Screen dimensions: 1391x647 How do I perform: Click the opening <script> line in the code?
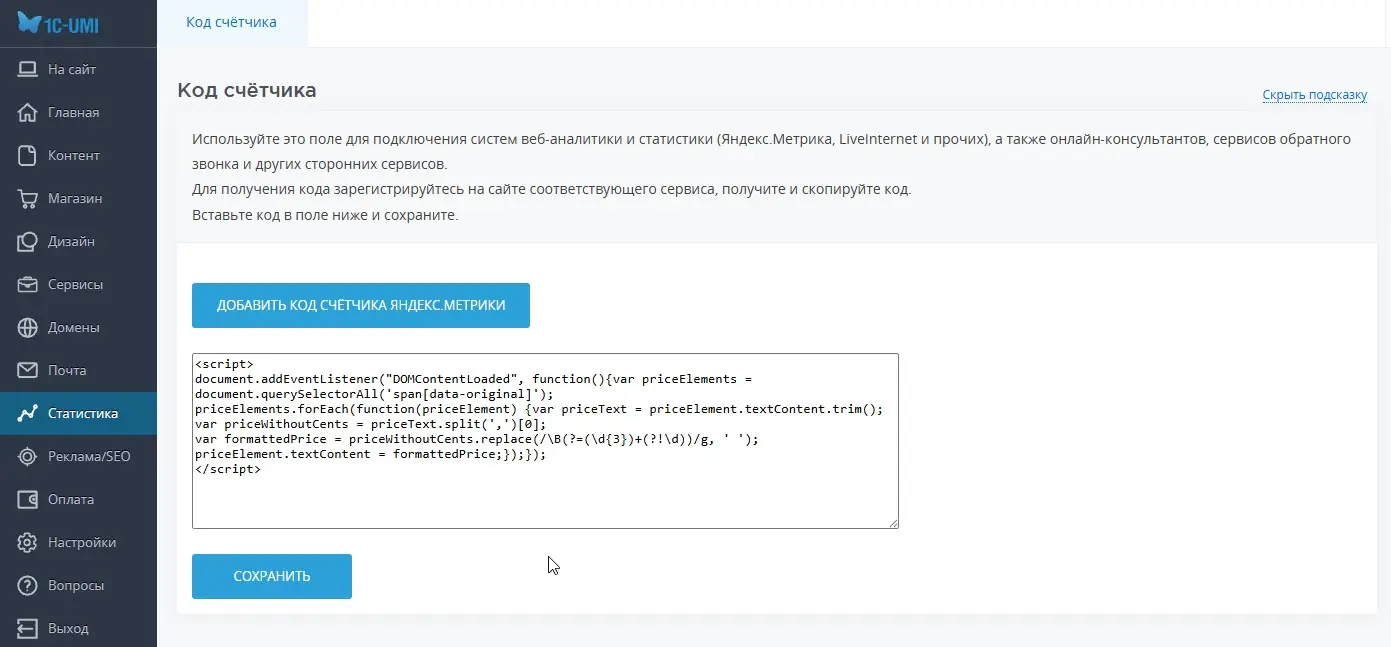pyautogui.click(x=225, y=364)
